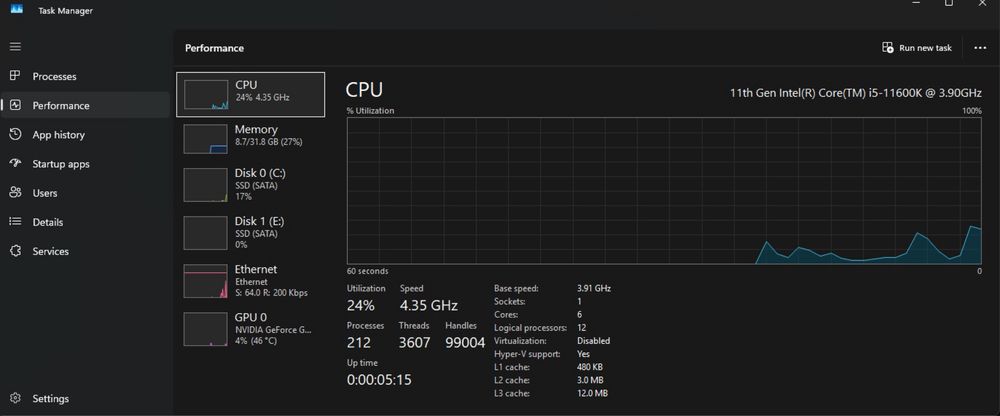Click the Services puzzle icon
The height and width of the screenshot is (416, 1000).
pos(15,251)
